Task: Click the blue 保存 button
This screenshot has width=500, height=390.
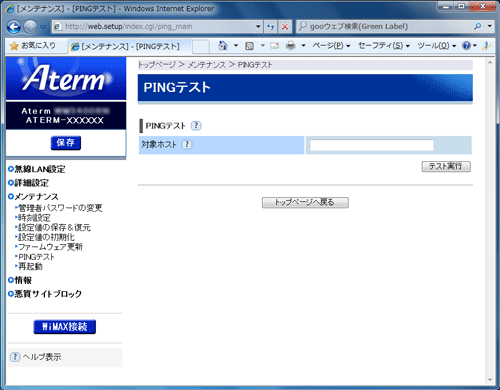Action: pyautogui.click(x=66, y=143)
